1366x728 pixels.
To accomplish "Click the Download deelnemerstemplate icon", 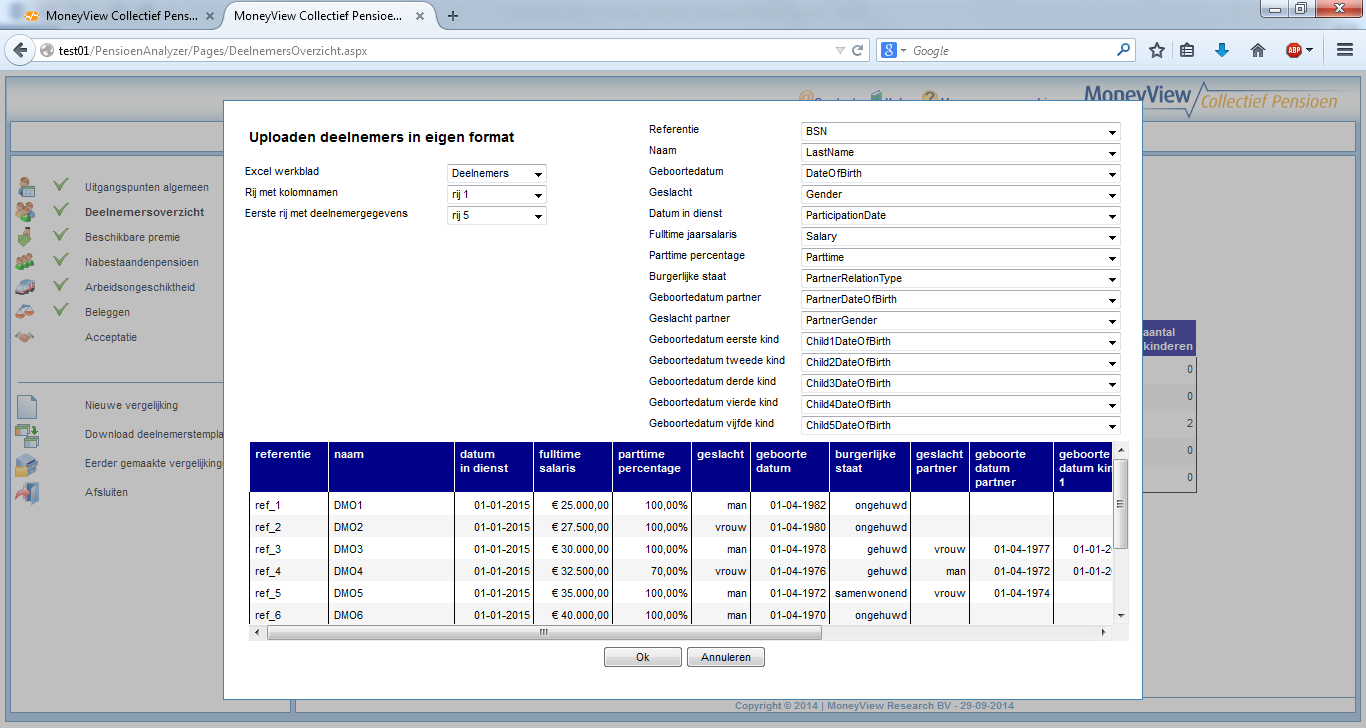I will [27, 435].
